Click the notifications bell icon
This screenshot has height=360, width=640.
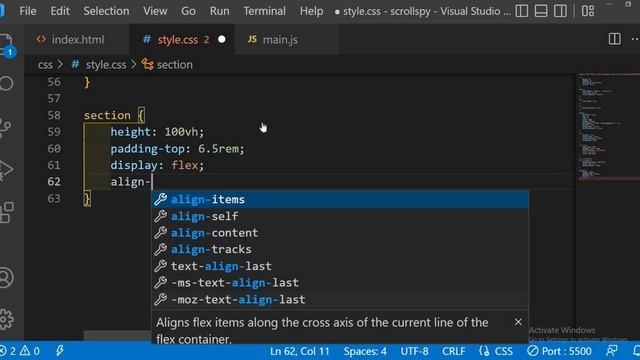pyautogui.click(x=636, y=351)
